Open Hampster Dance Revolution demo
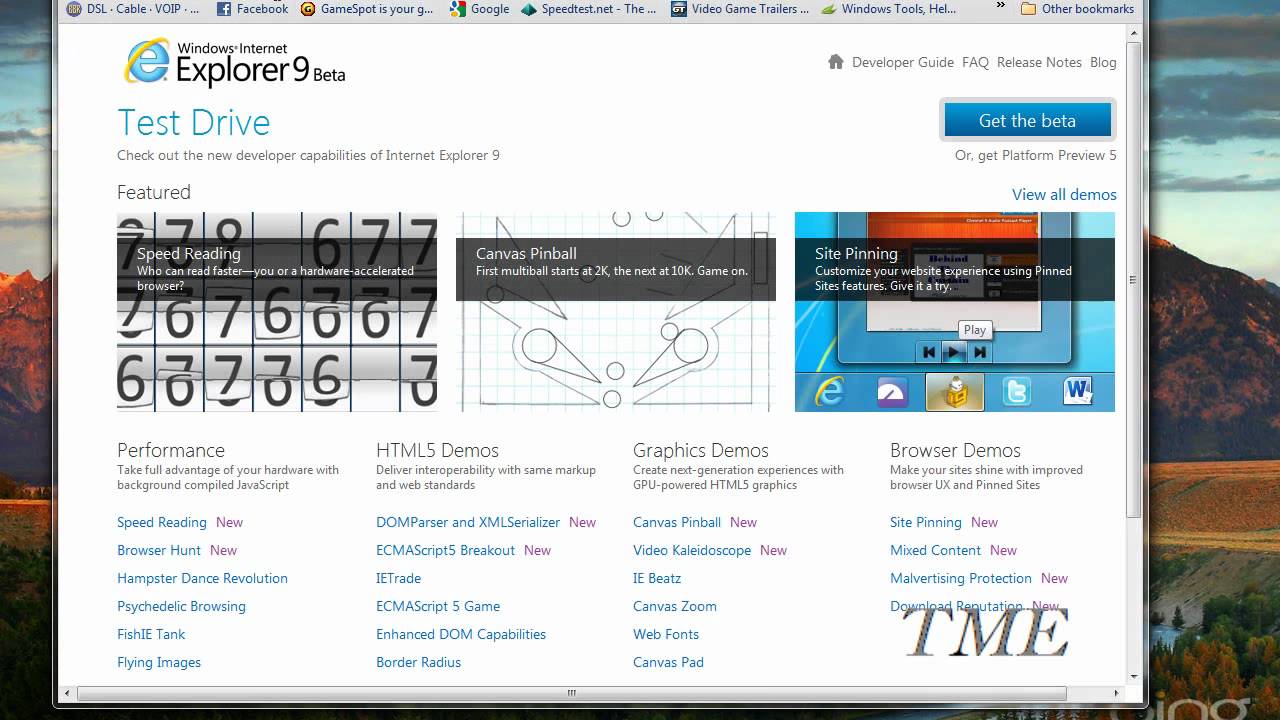The width and height of the screenshot is (1280, 720). point(202,578)
